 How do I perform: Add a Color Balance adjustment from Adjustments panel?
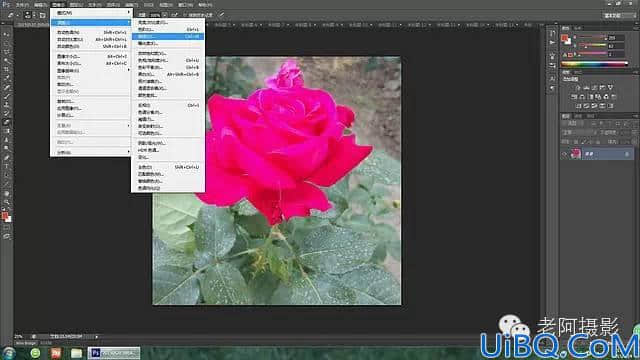coord(582,97)
